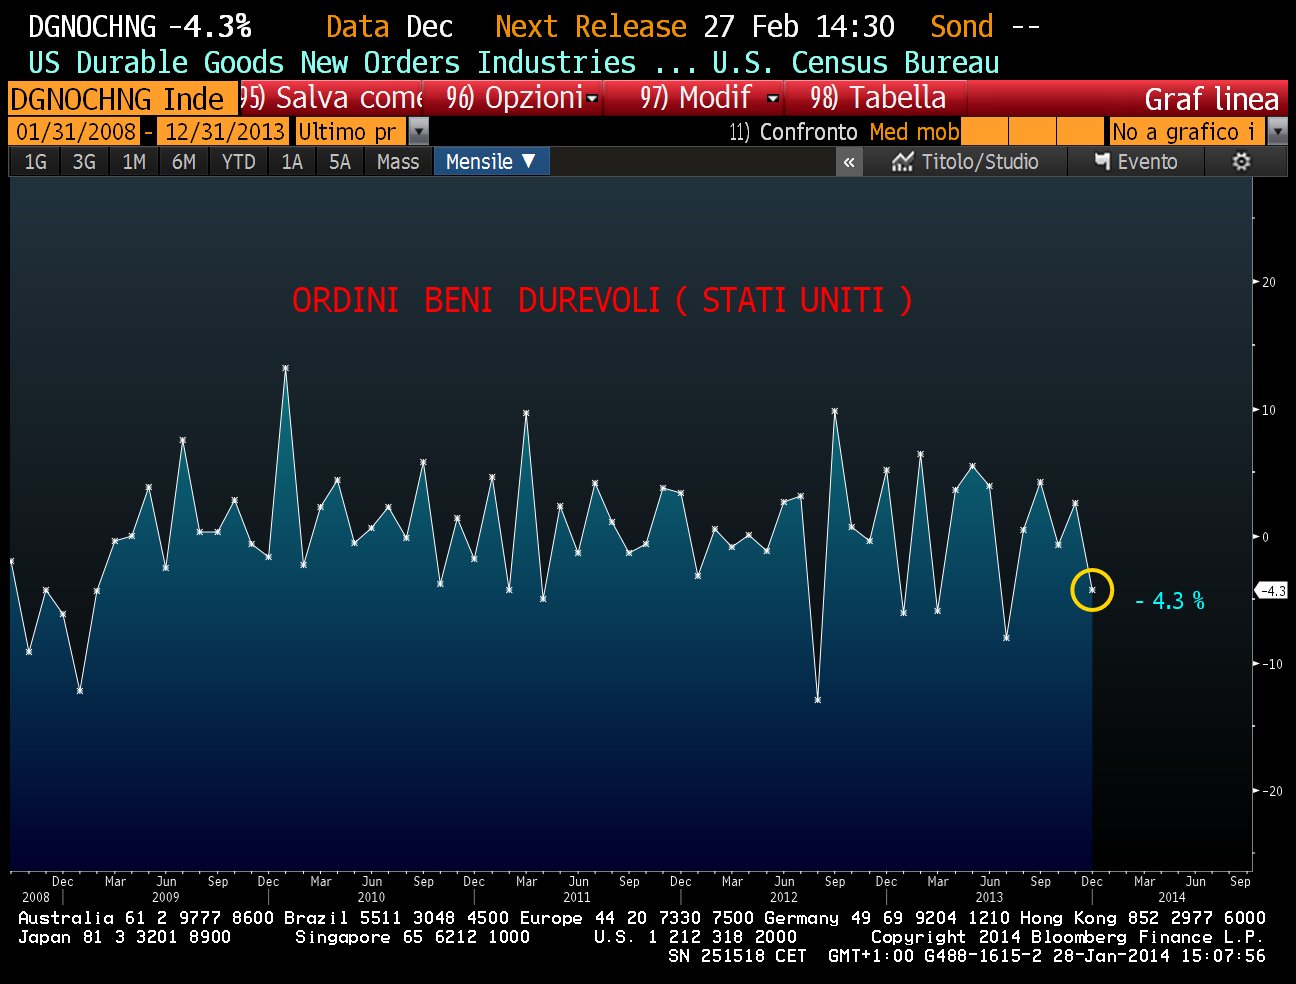Select the 5A time range
Screen dimensions: 1296x984
pyautogui.click(x=340, y=162)
